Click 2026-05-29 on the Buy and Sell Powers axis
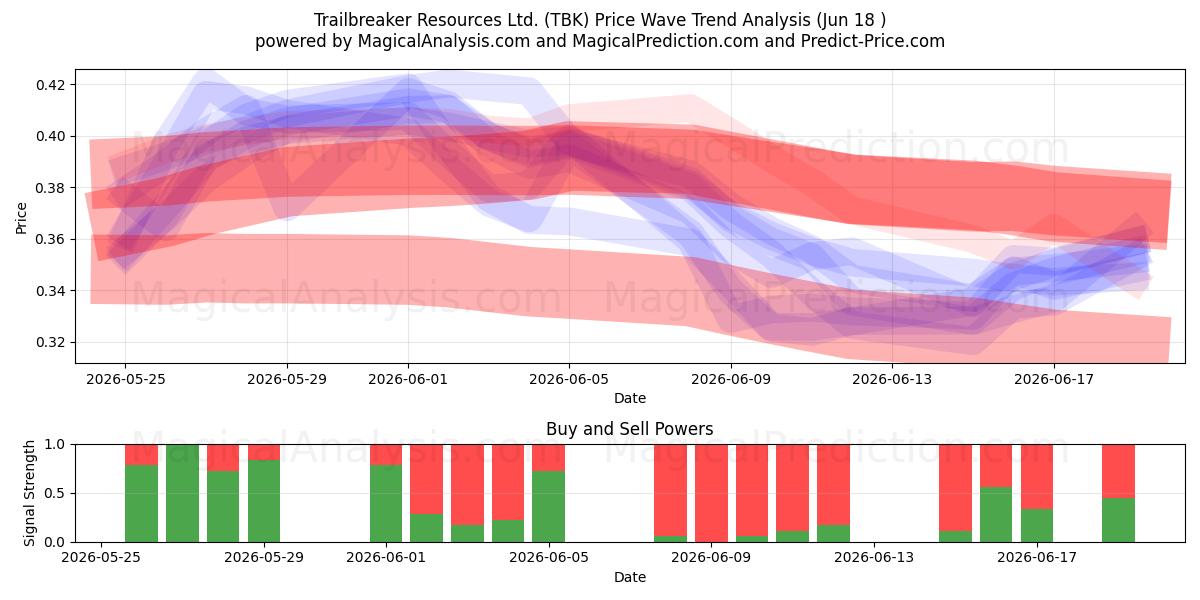 pyautogui.click(x=264, y=558)
